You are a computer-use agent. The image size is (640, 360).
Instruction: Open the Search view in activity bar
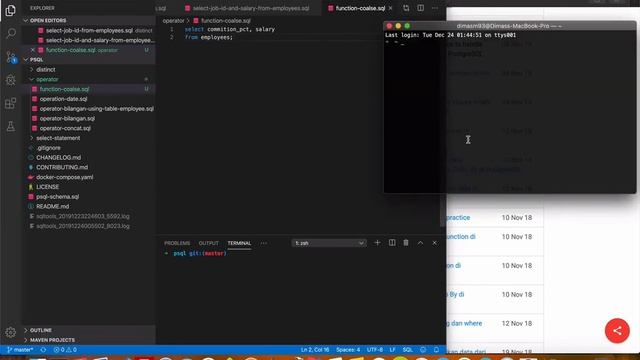tap(11, 33)
